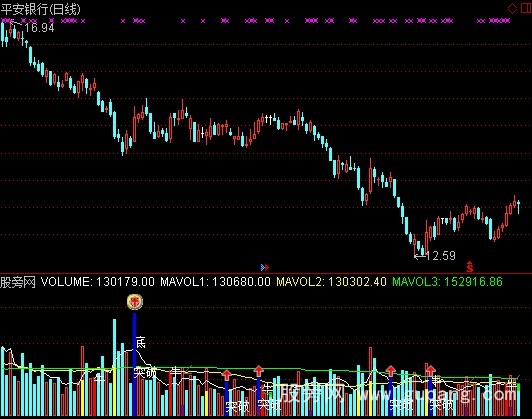
Task: Select the MAVOL1 white line label
Action: point(215,282)
